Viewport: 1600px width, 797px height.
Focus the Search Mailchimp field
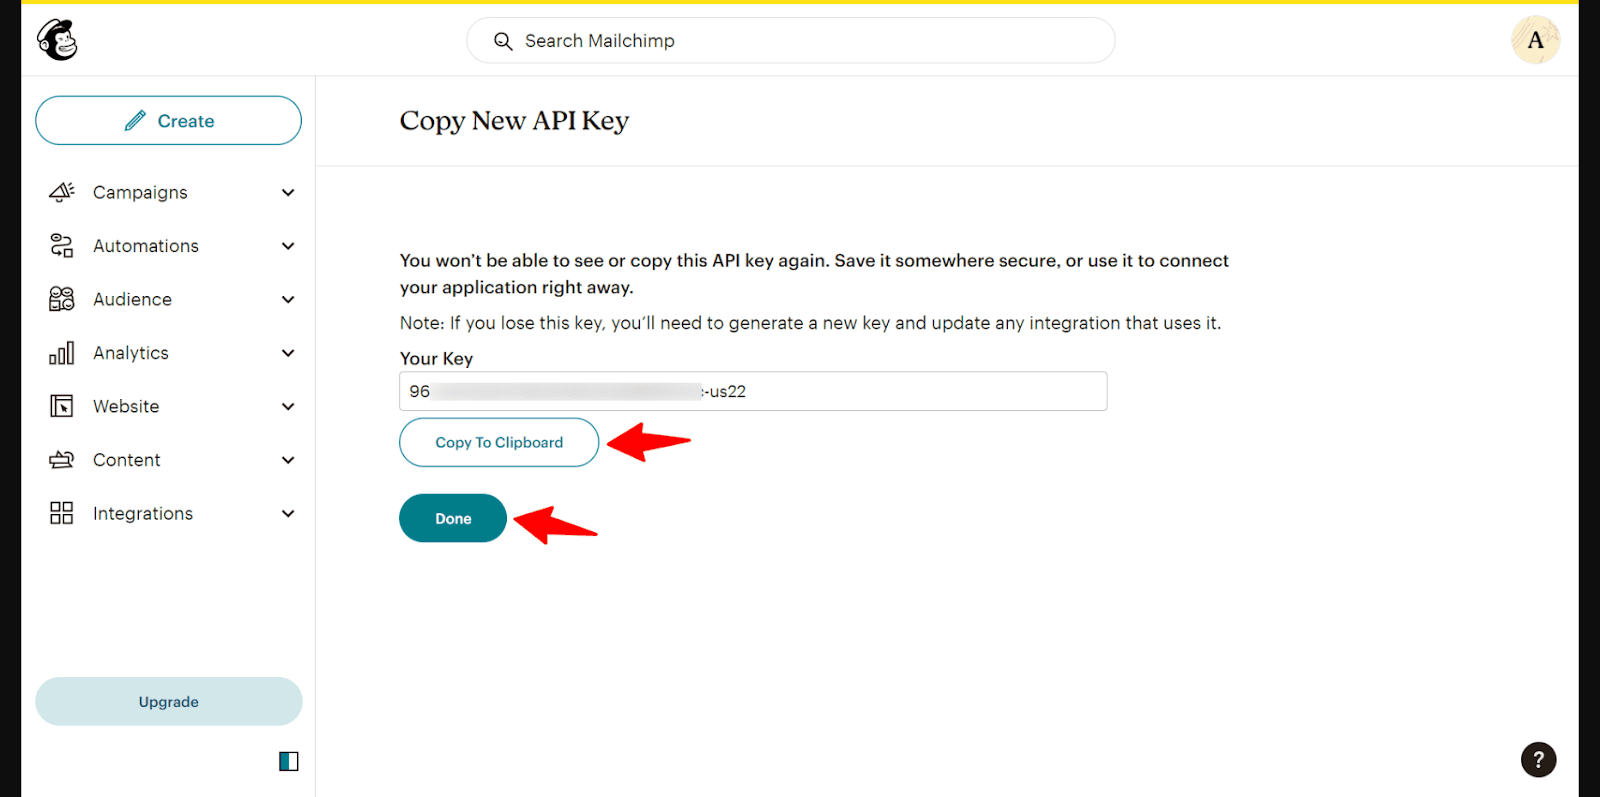pos(790,41)
